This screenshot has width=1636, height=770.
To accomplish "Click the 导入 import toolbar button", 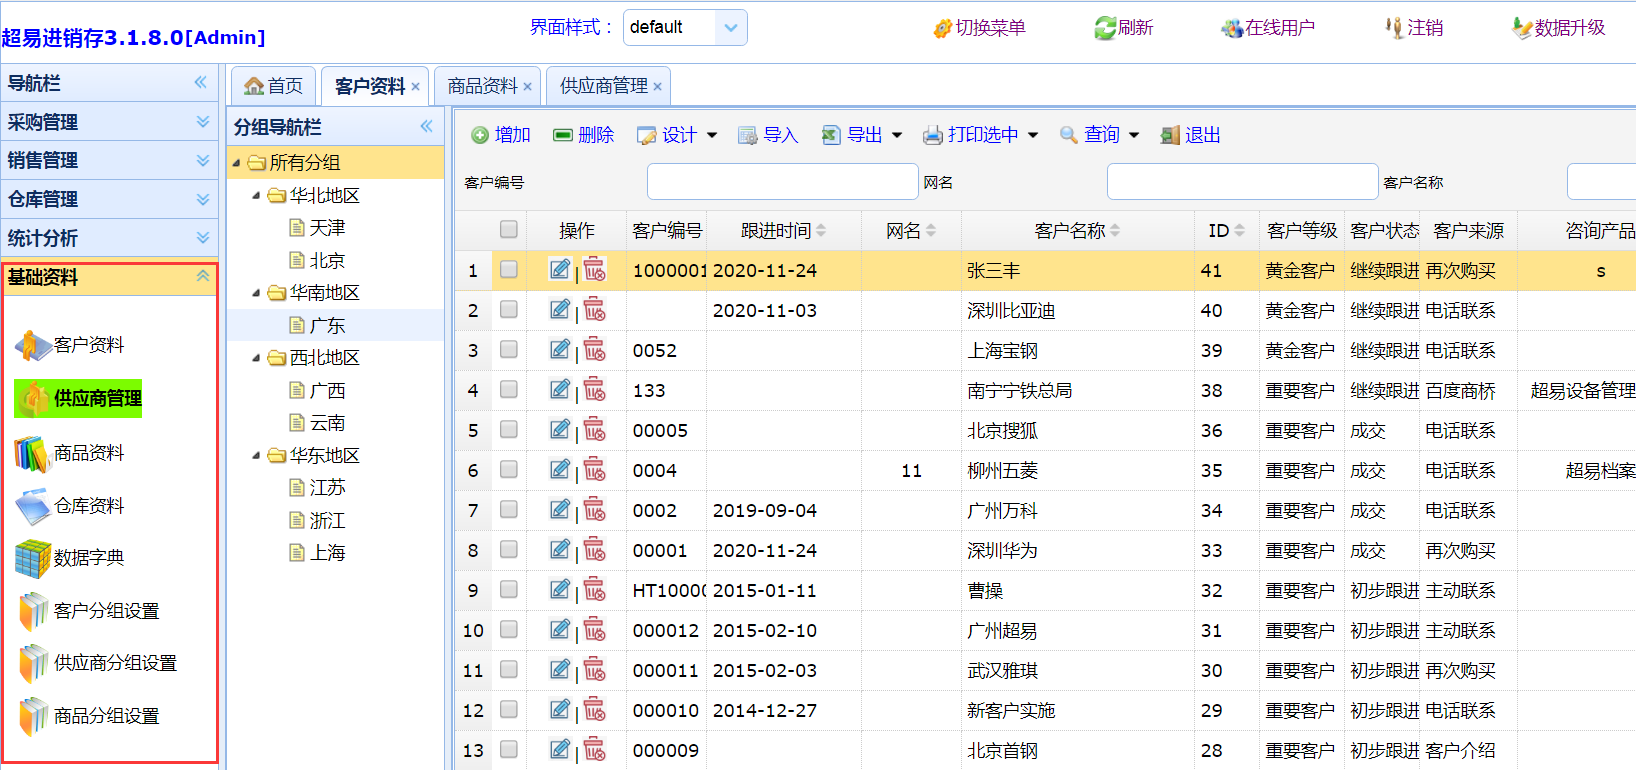I will coord(768,135).
